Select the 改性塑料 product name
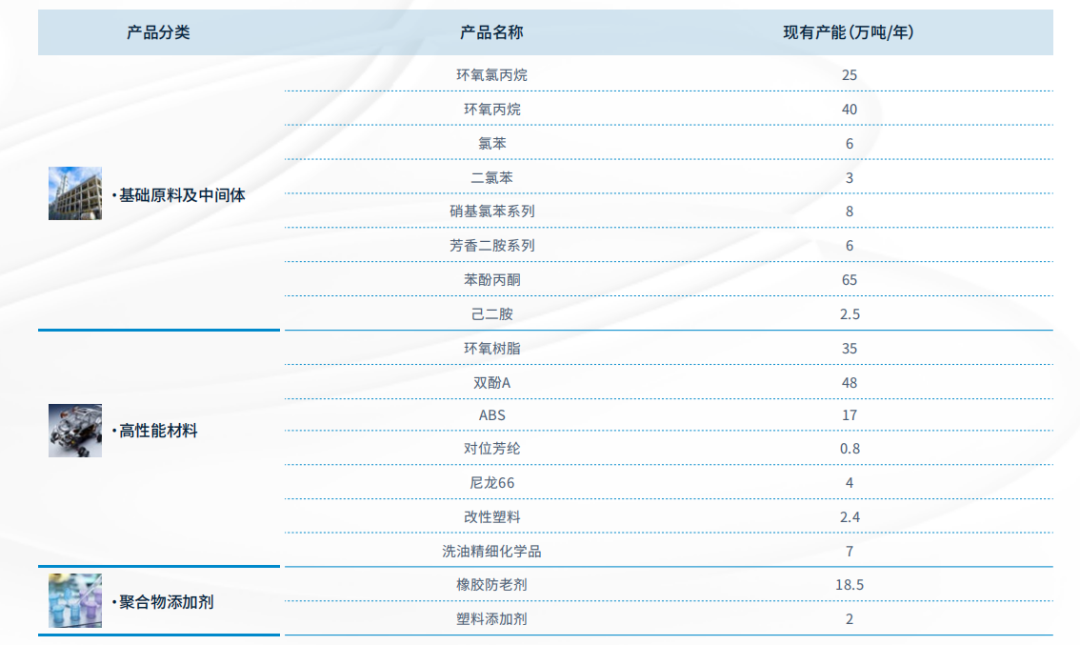The height and width of the screenshot is (645, 1080). (x=492, y=517)
